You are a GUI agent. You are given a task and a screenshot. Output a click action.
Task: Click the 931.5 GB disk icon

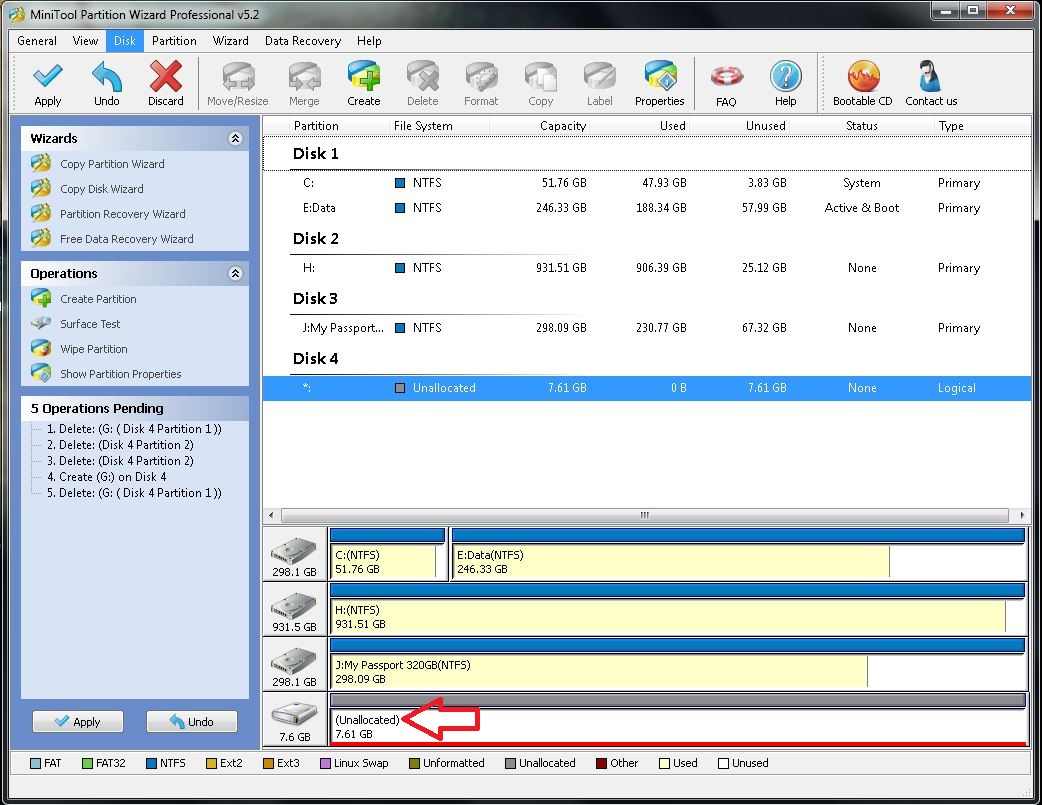pyautogui.click(x=294, y=607)
